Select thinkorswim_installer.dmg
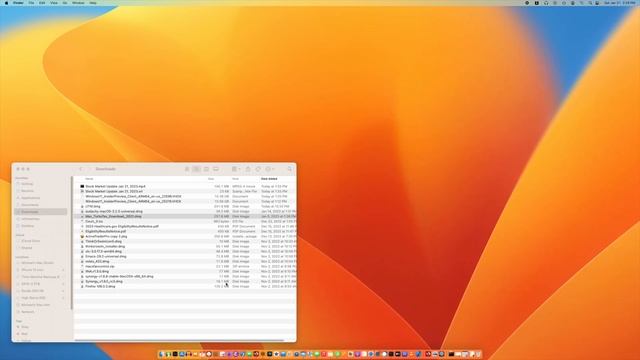Viewport: 640px width, 360px height. pyautogui.click(x=105, y=247)
